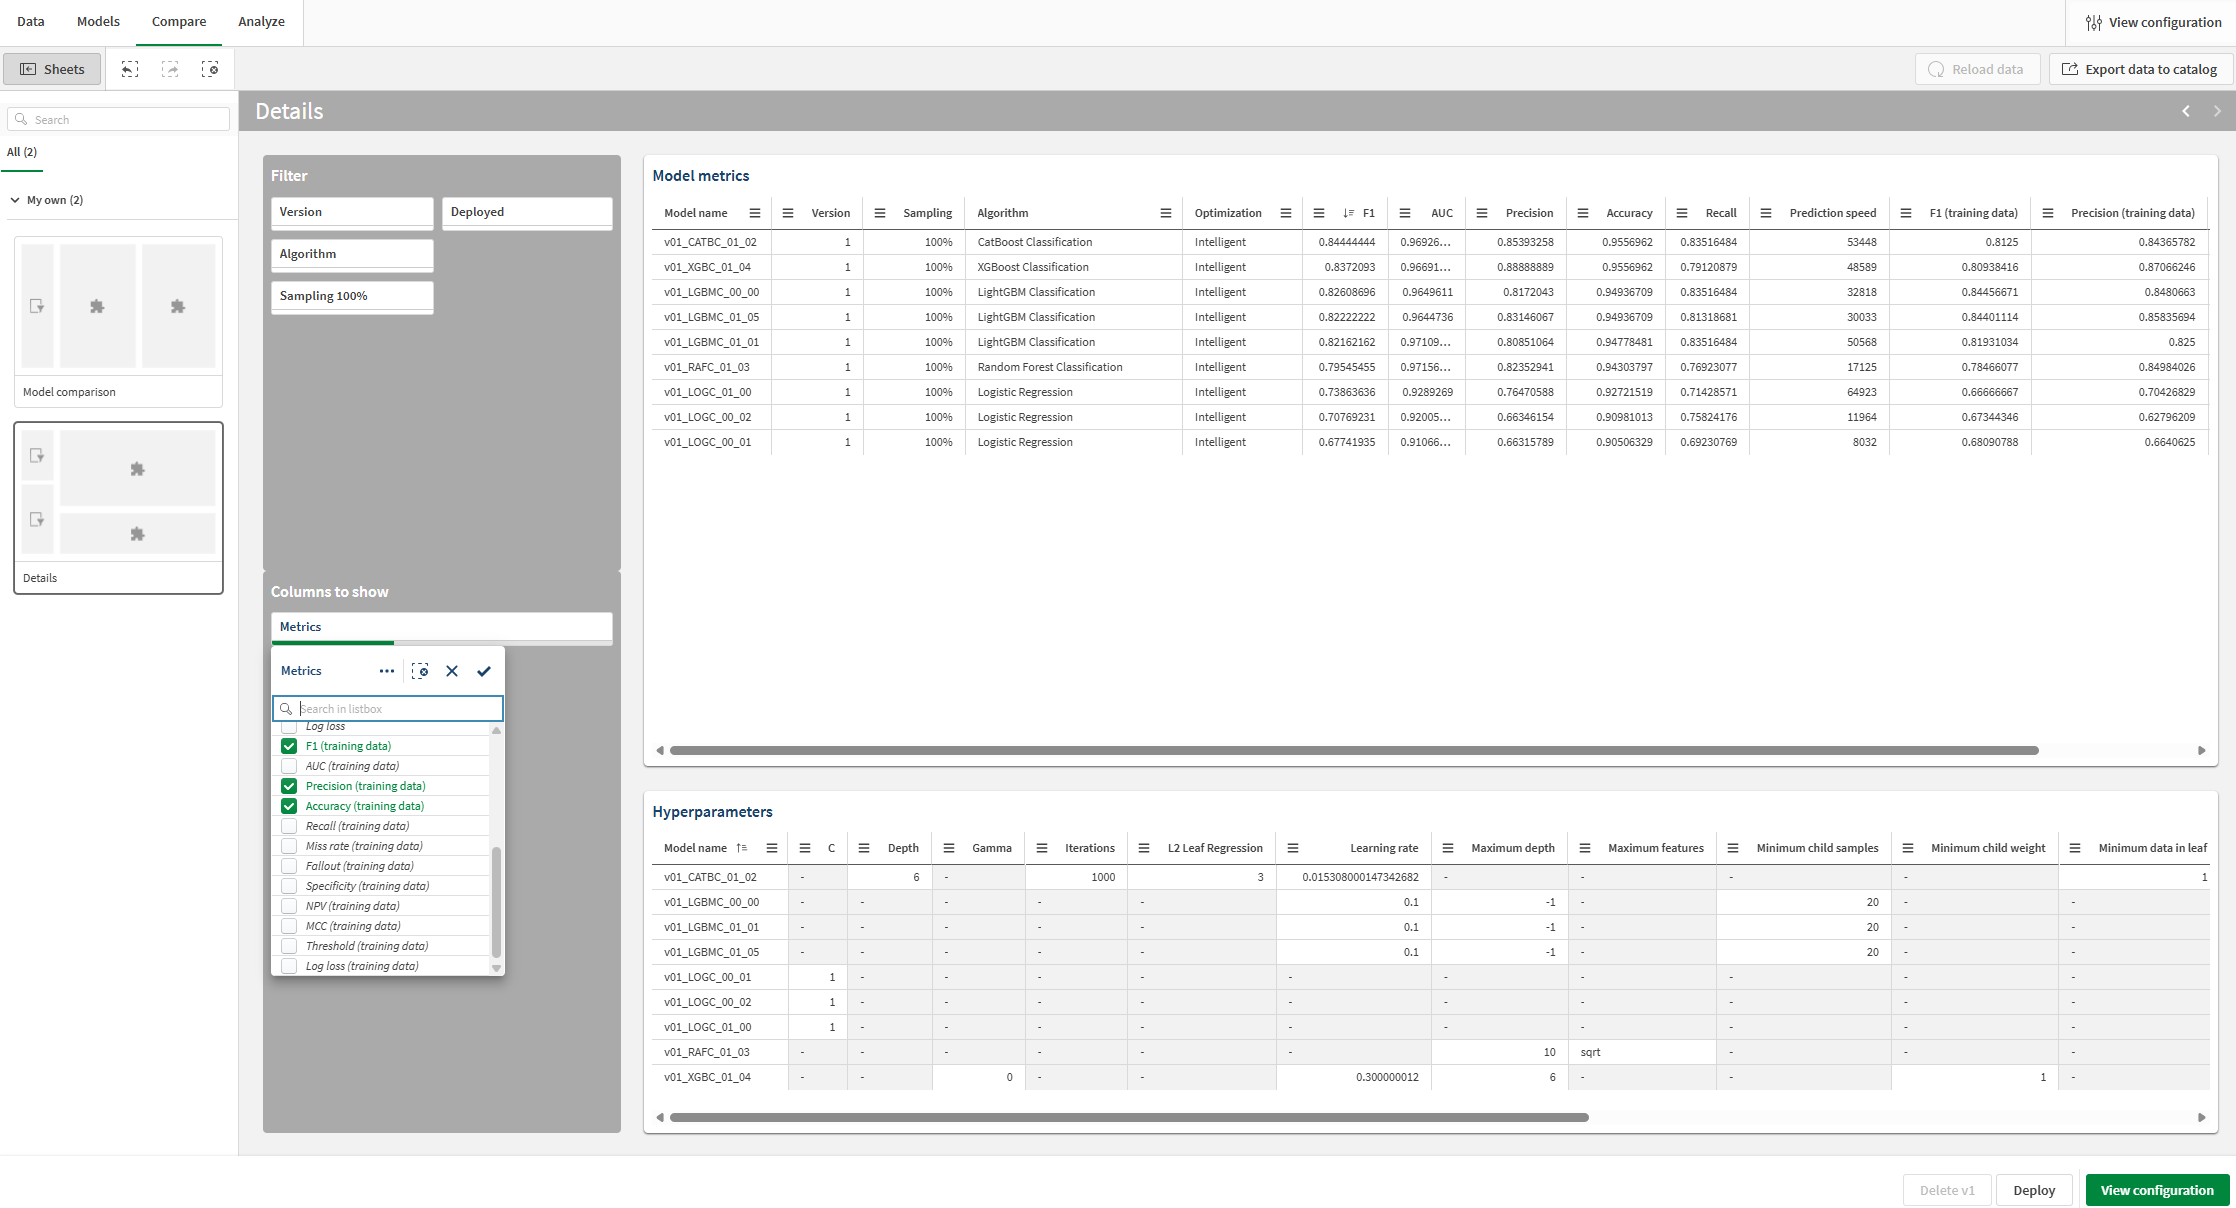Open the Metrics listbox options via ellipsis icon
Screen dimensions: 2236x1208
coord(387,671)
